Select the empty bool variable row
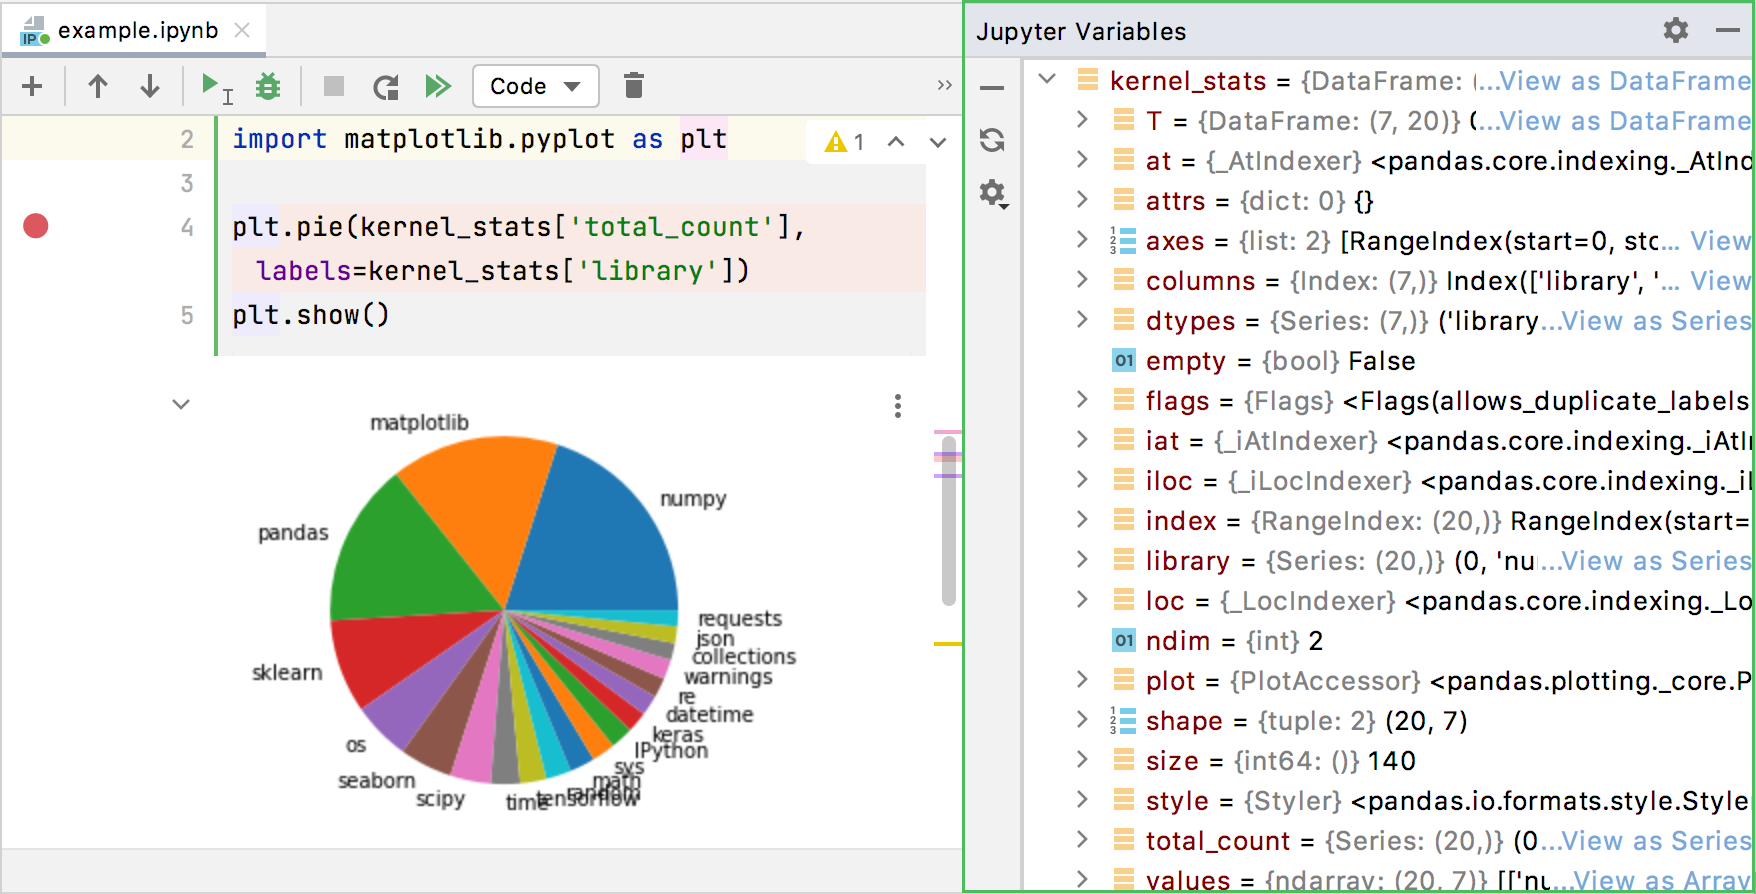The image size is (1756, 894). 1388,361
